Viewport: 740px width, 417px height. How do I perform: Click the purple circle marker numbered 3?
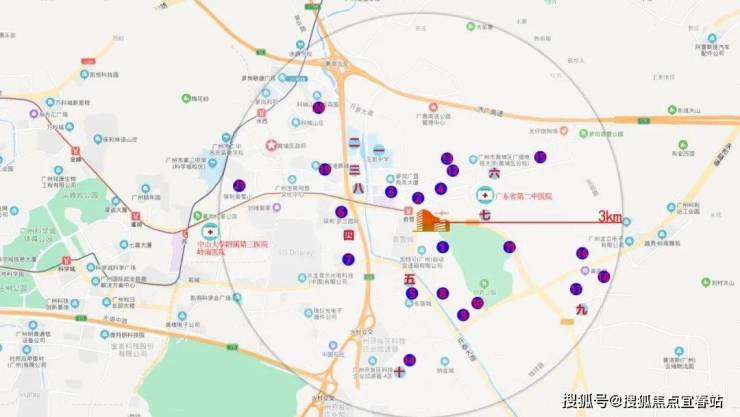[x=391, y=192]
